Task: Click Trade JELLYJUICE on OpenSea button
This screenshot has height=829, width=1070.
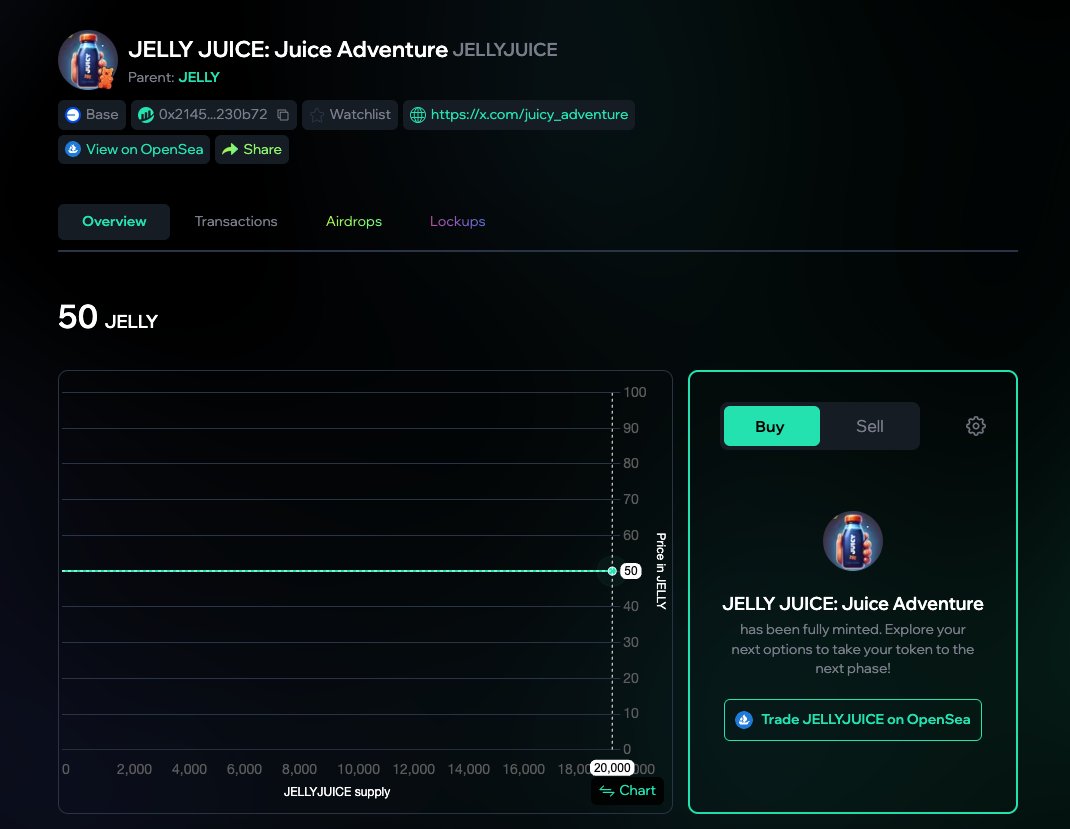Action: tap(853, 720)
